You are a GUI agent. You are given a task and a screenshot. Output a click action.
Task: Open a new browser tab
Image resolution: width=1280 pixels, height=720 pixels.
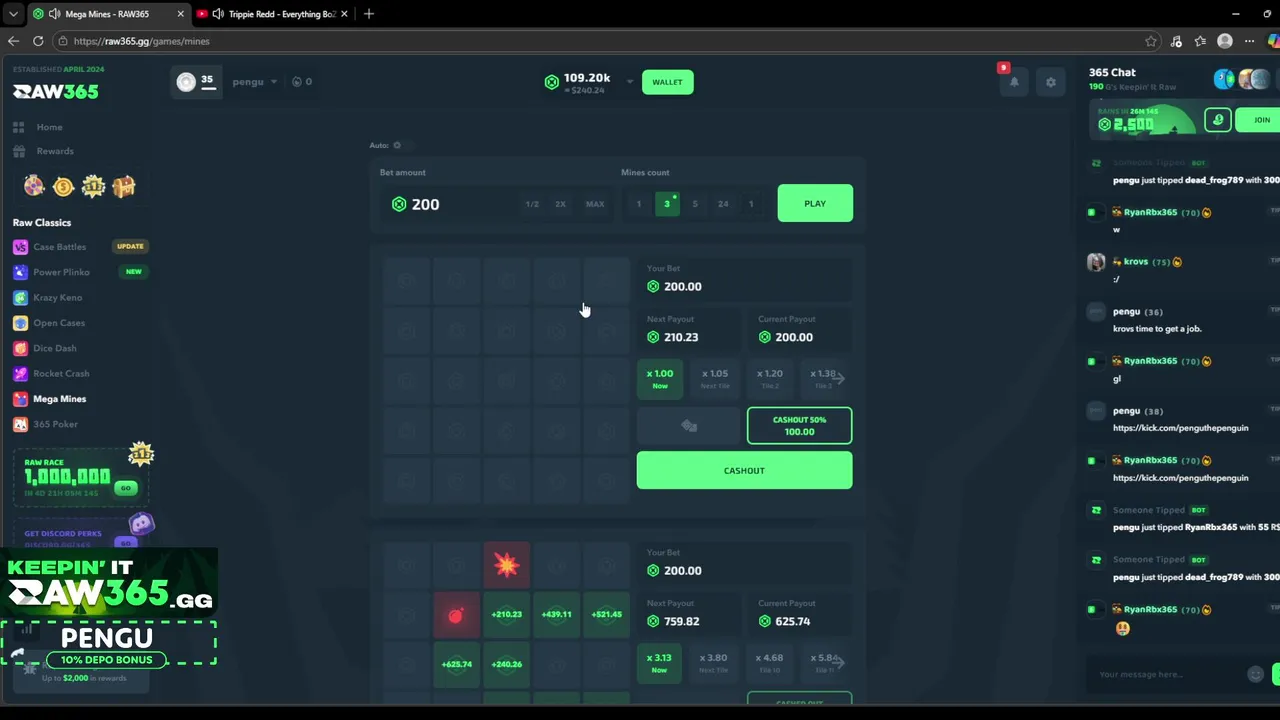click(368, 14)
